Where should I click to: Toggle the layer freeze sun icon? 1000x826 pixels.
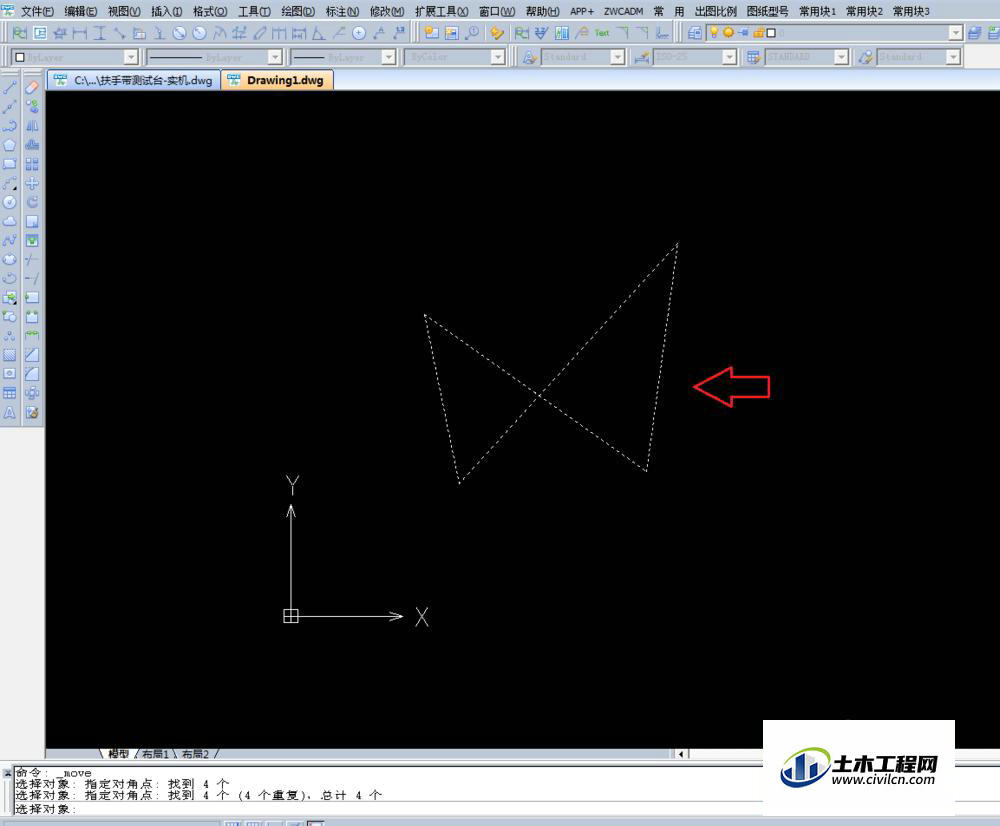point(728,32)
